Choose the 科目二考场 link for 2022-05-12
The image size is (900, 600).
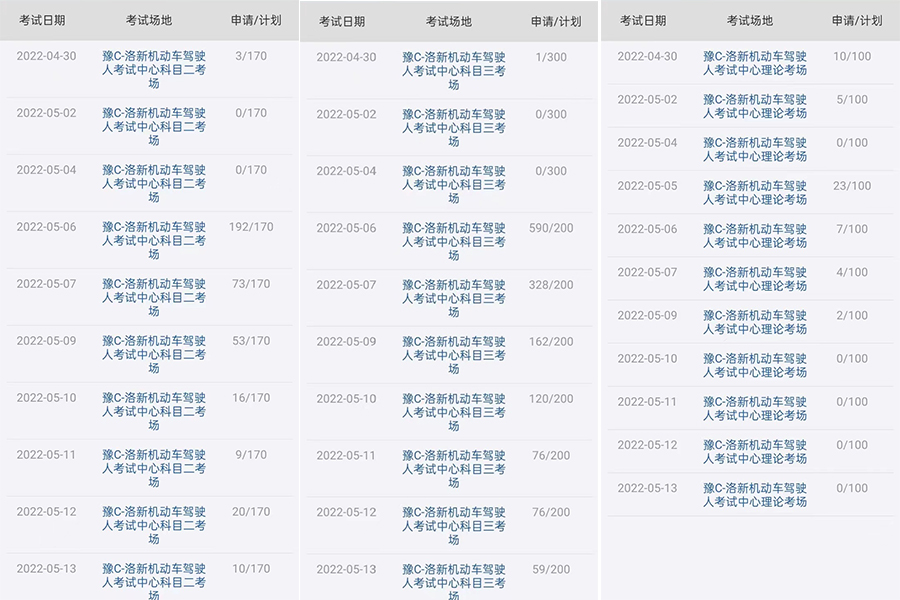pyautogui.click(x=154, y=525)
